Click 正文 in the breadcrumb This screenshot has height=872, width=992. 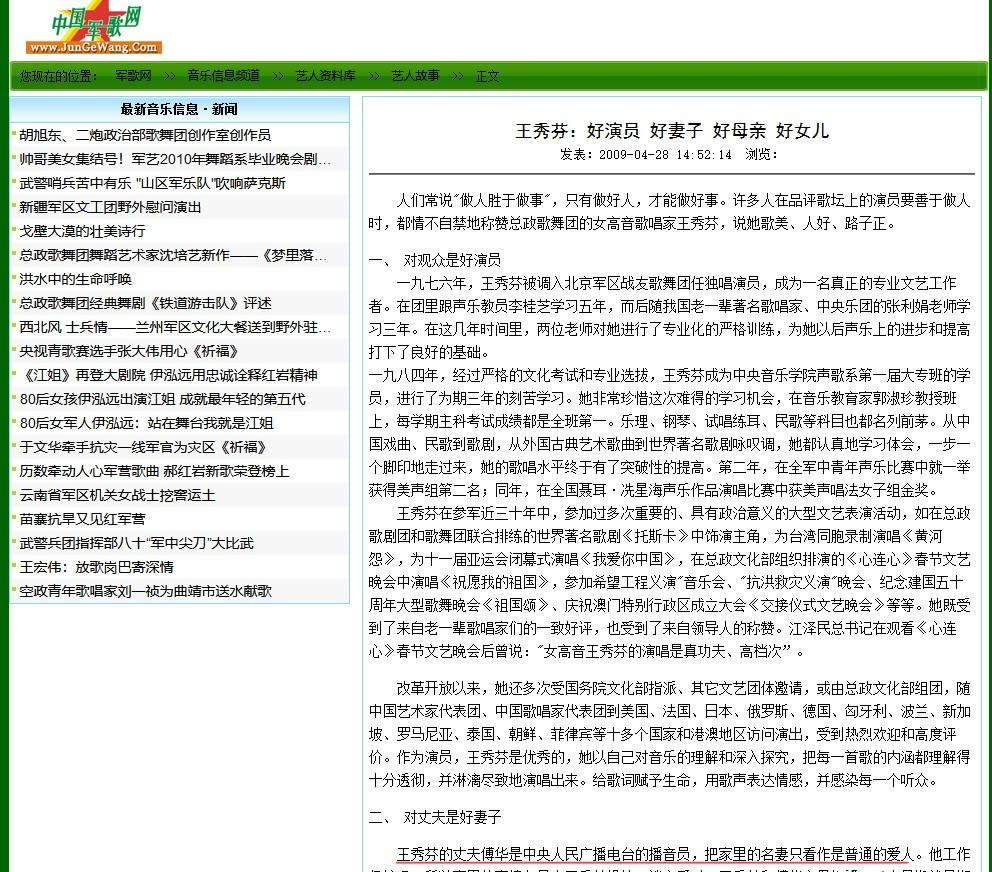(487, 76)
